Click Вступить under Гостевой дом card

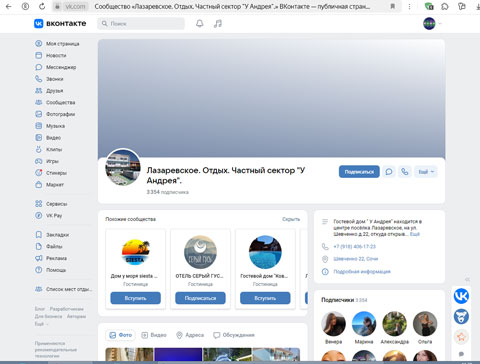click(265, 298)
